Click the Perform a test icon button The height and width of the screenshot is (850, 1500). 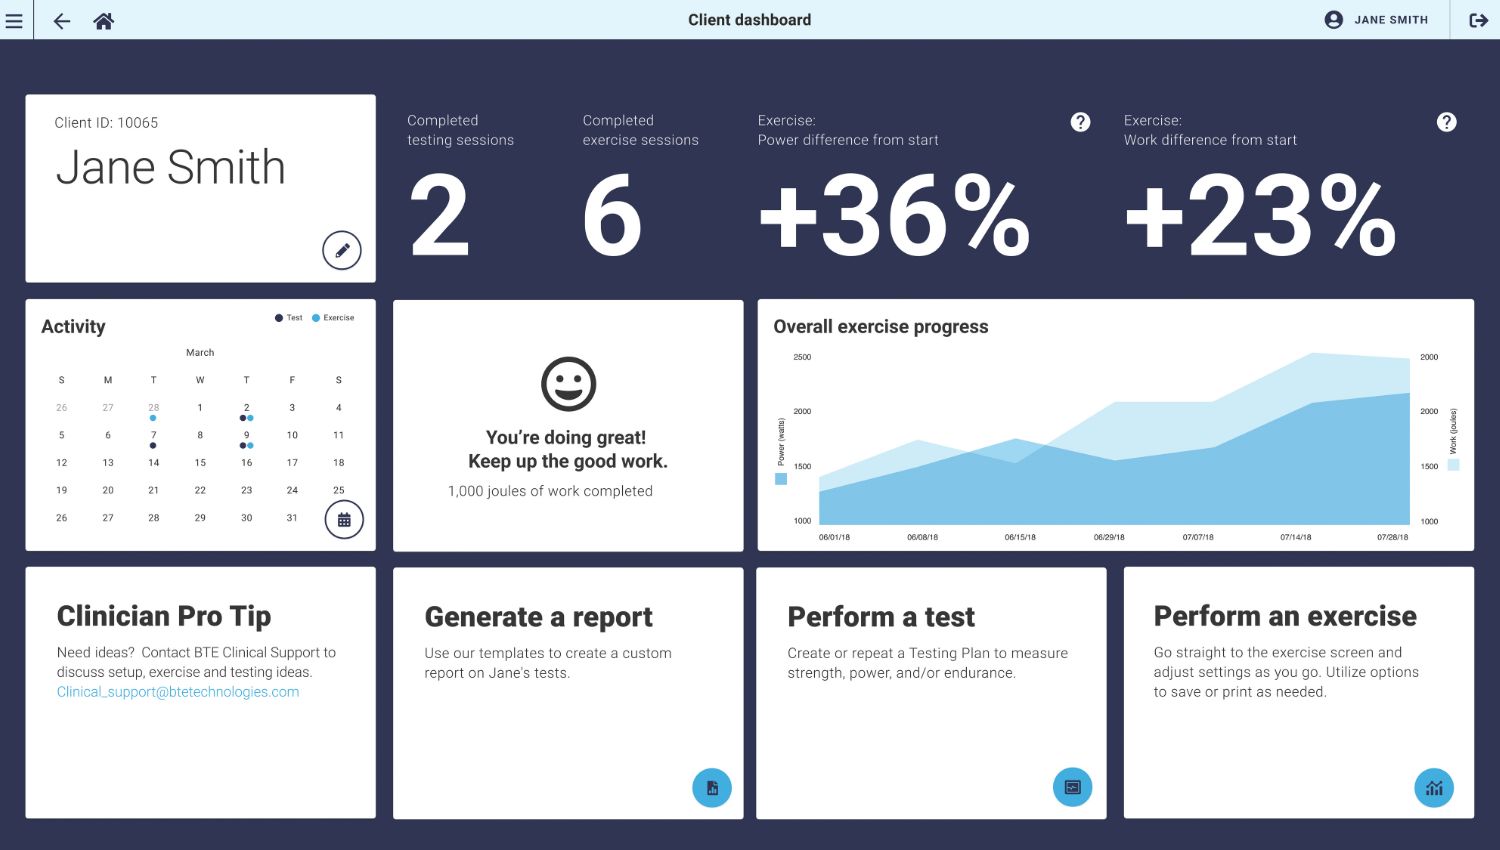(x=1072, y=787)
